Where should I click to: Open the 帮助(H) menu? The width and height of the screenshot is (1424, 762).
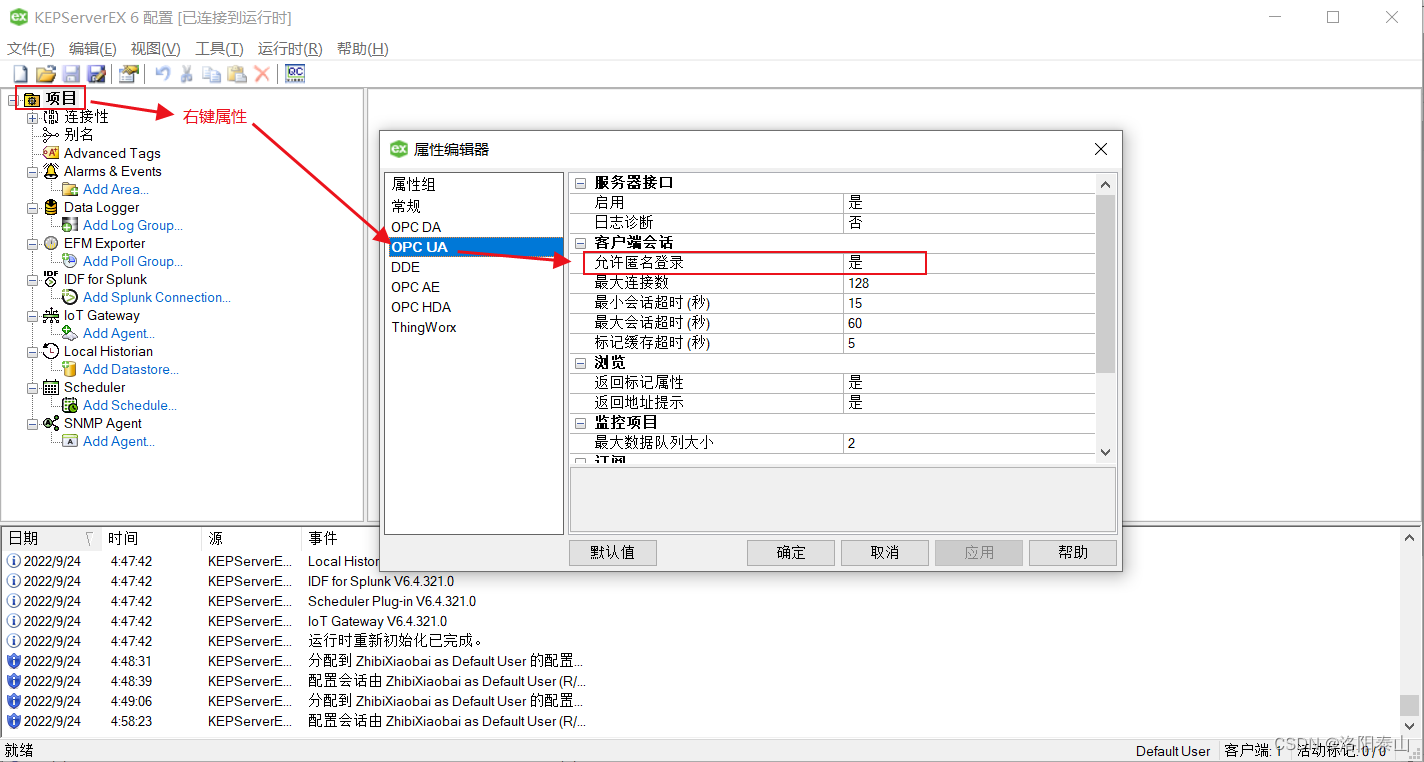coord(363,49)
